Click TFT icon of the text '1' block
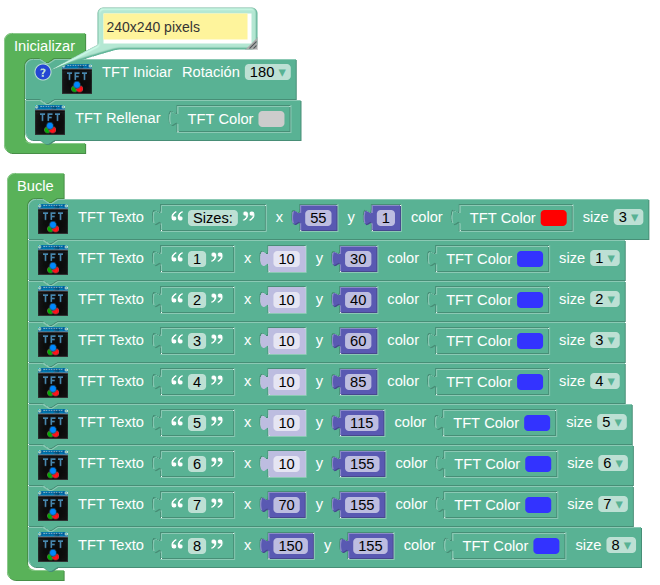660x585 pixels. [x=53, y=259]
